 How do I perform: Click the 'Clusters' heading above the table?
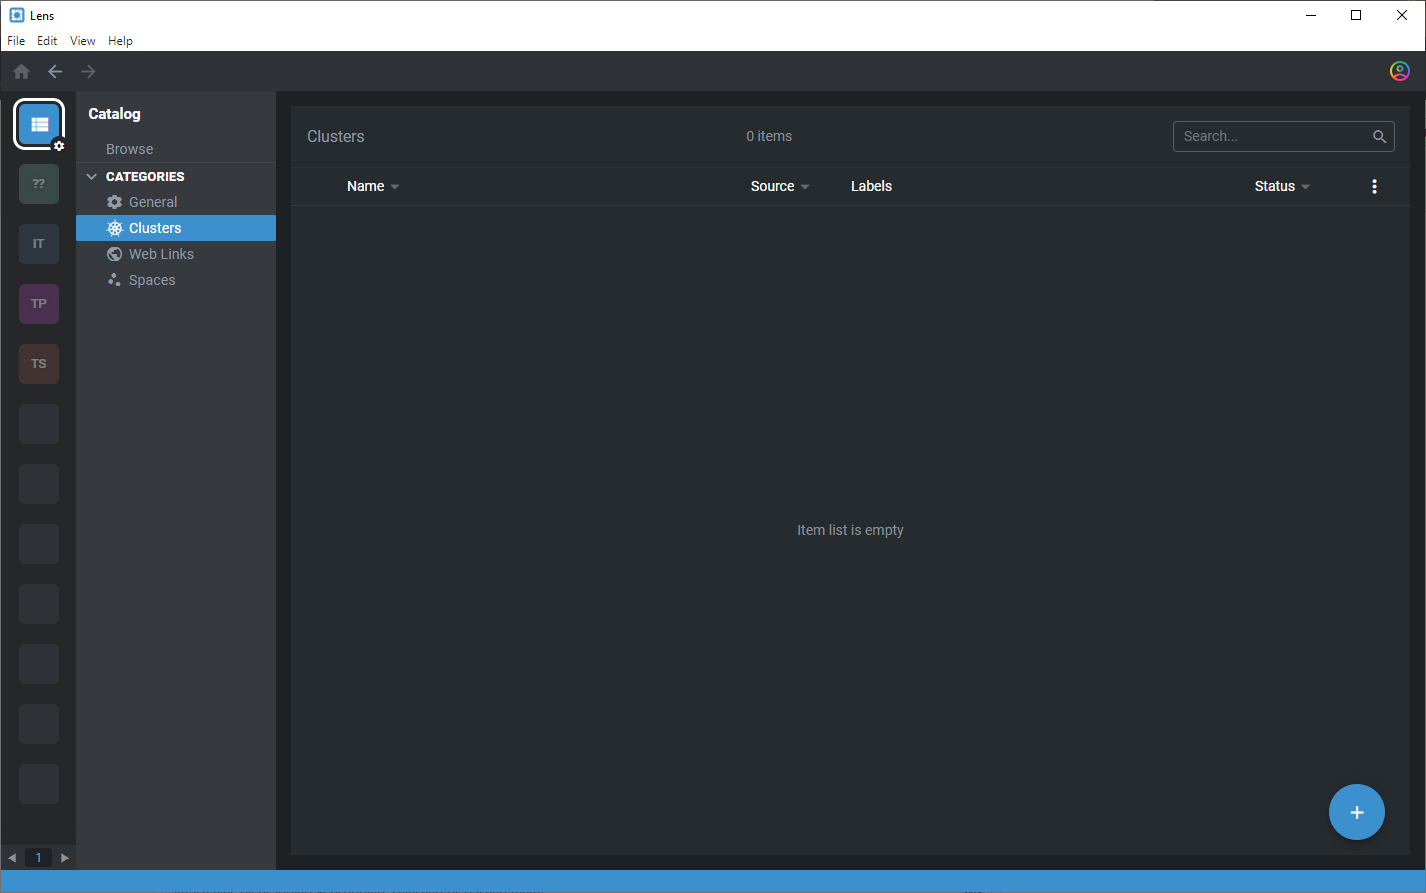(336, 136)
